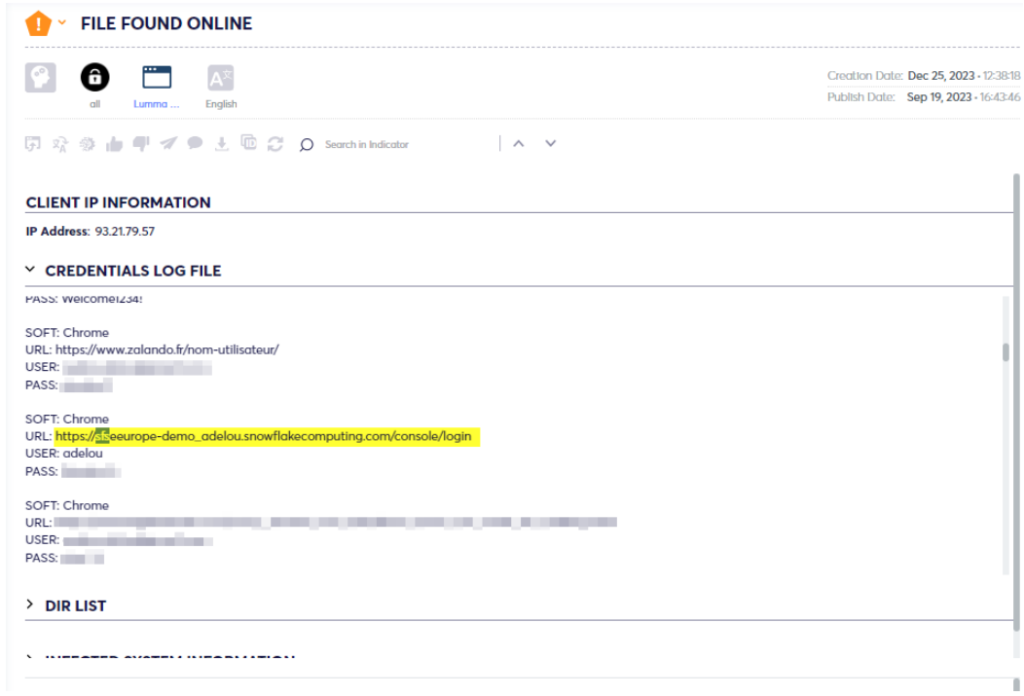Click the export/share indicator icon in toolbar

tap(33, 144)
